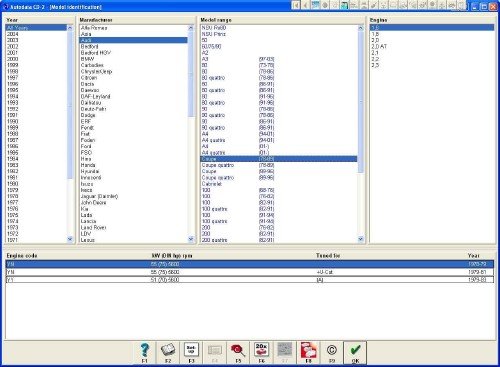Open the F3 Set-up icon
Screen dimensions: 500x367
[x=191, y=352]
